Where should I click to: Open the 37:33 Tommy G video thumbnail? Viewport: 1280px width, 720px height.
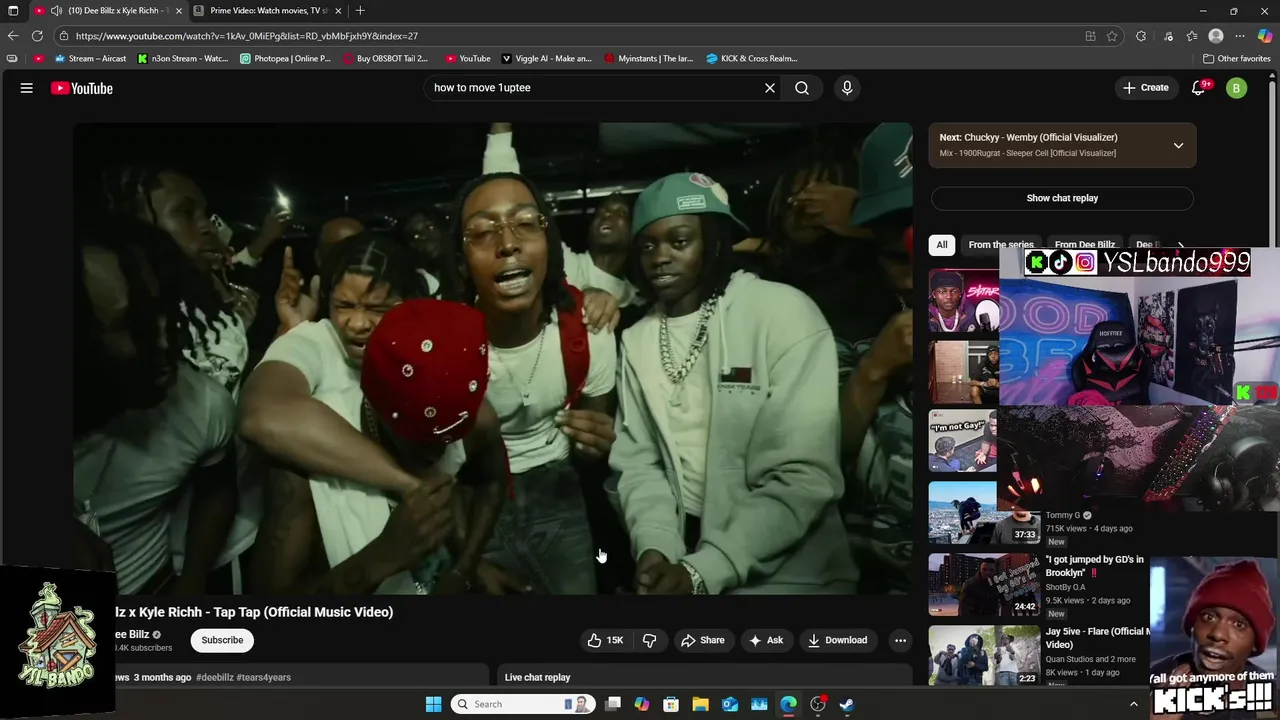984,513
